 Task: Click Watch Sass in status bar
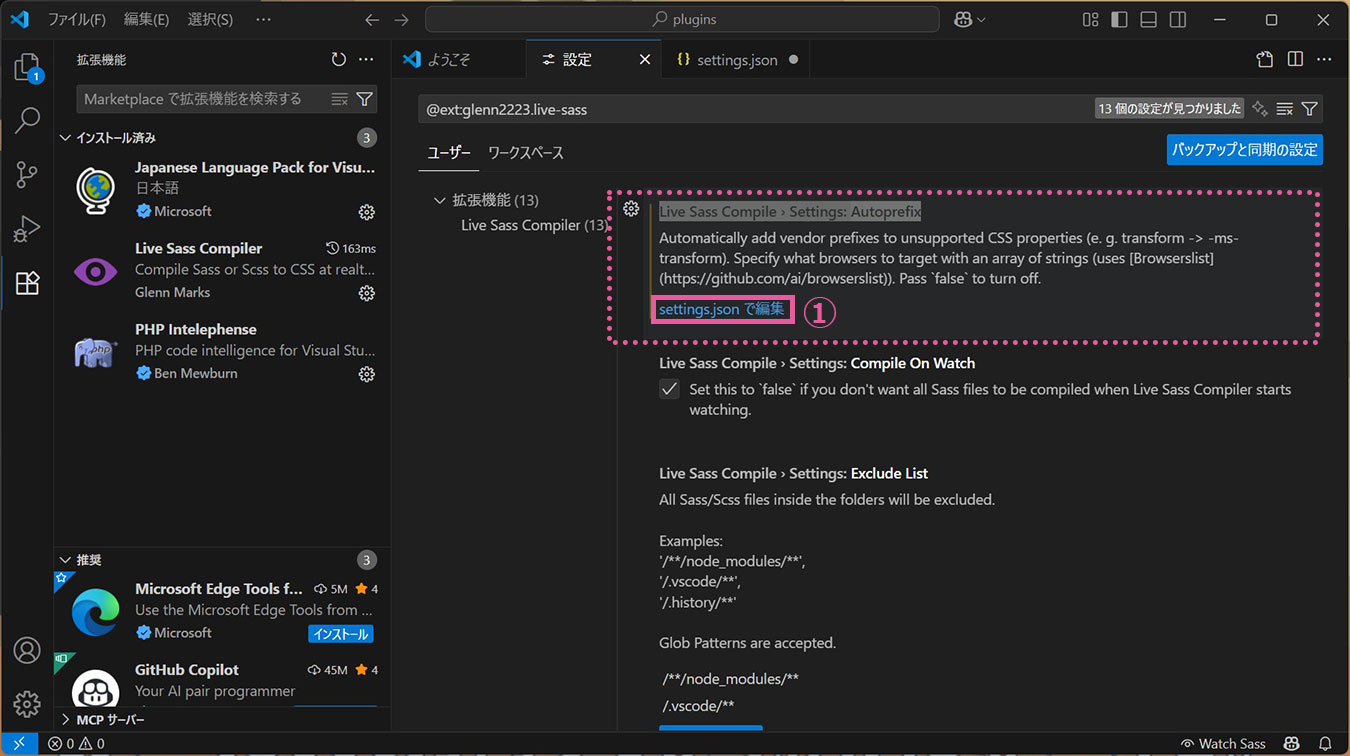1223,744
